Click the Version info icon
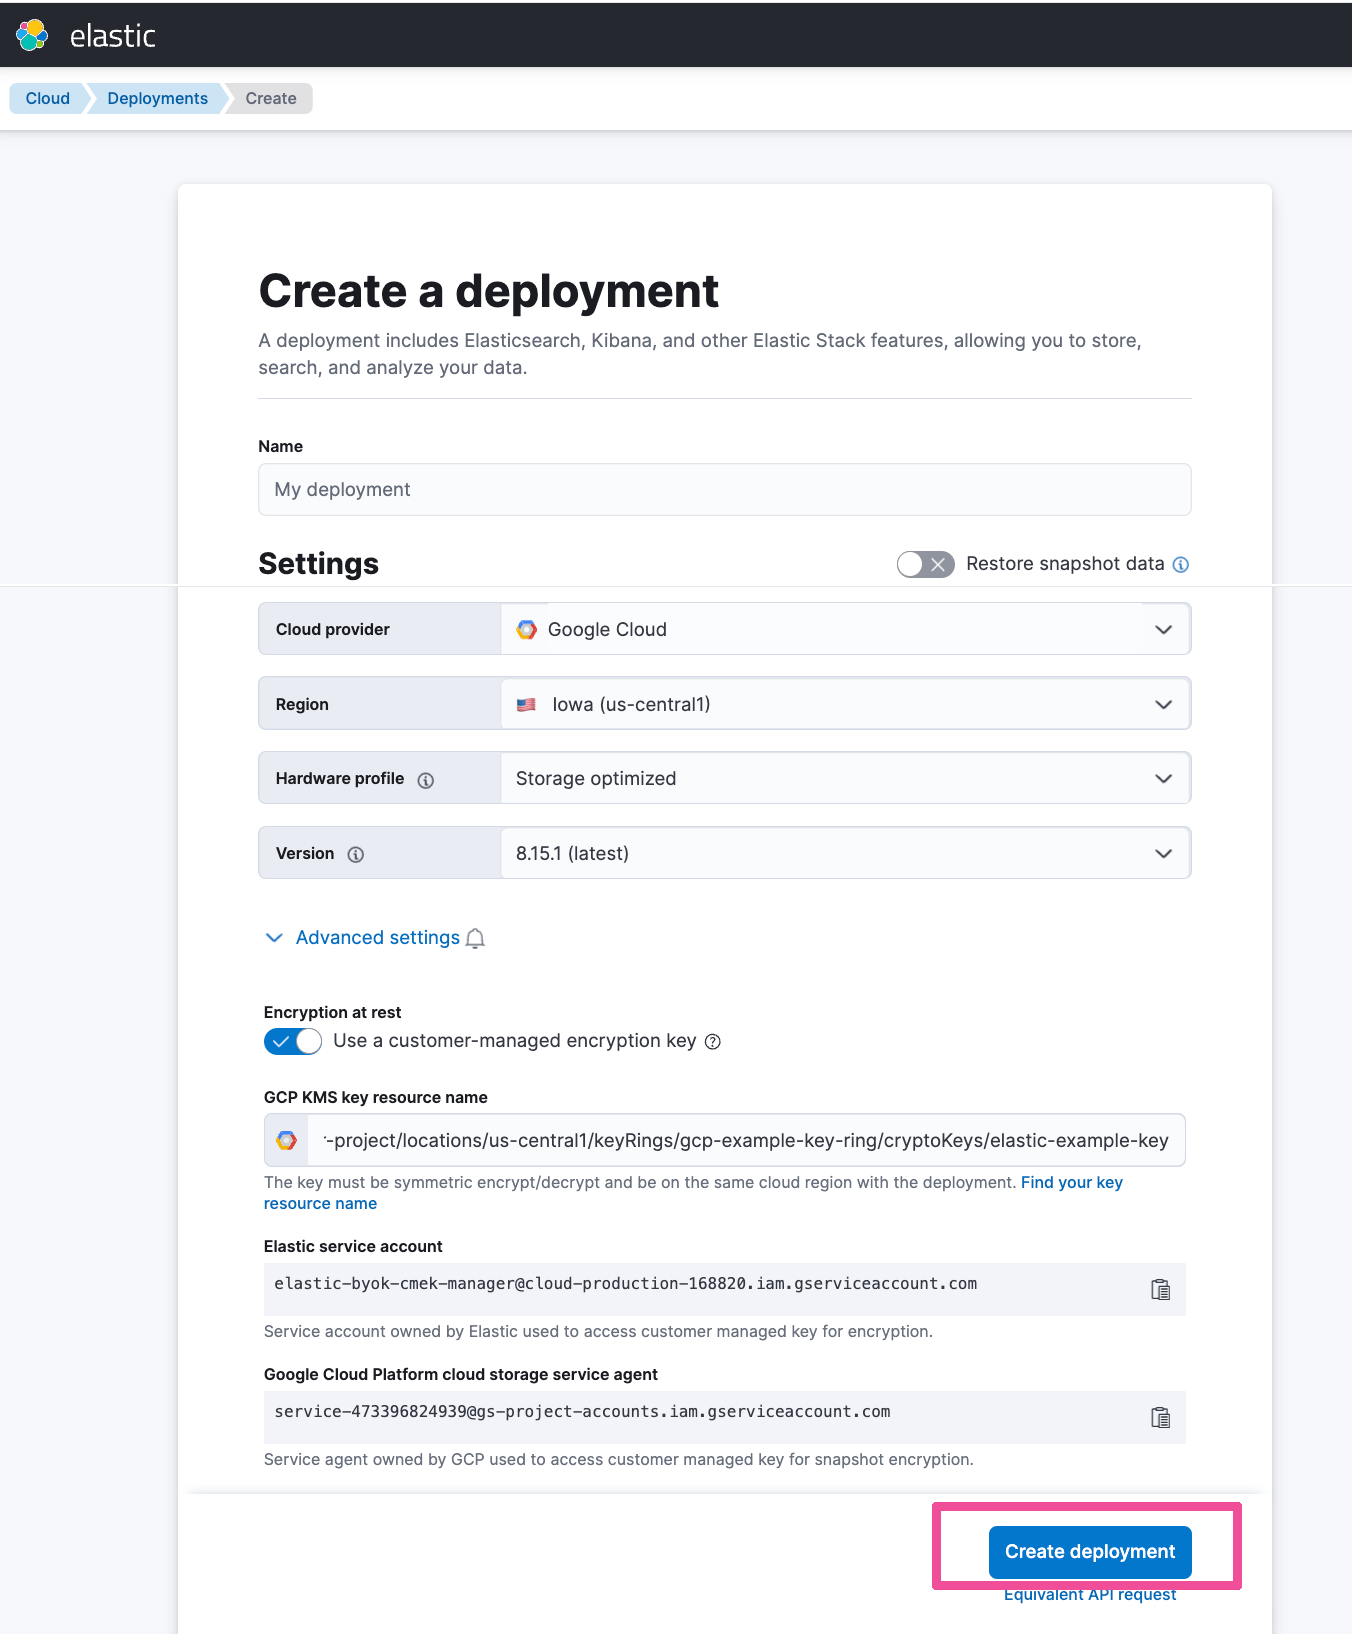Image resolution: width=1352 pixels, height=1644 pixels. (356, 855)
